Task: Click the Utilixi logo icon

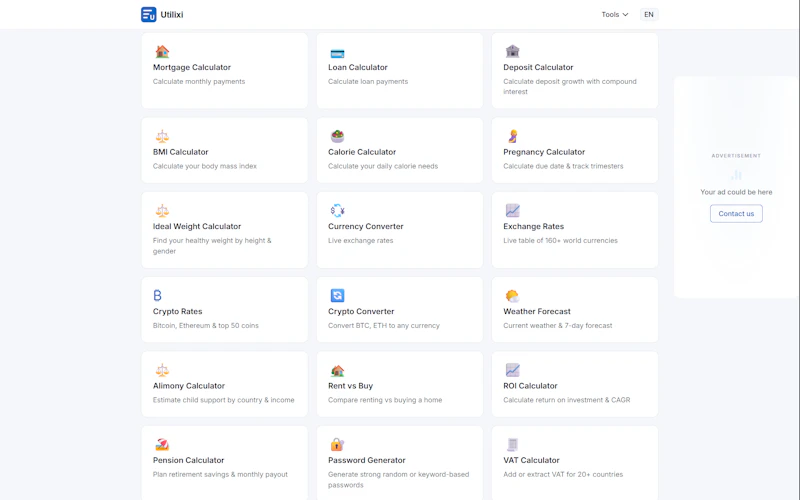Action: [x=148, y=14]
